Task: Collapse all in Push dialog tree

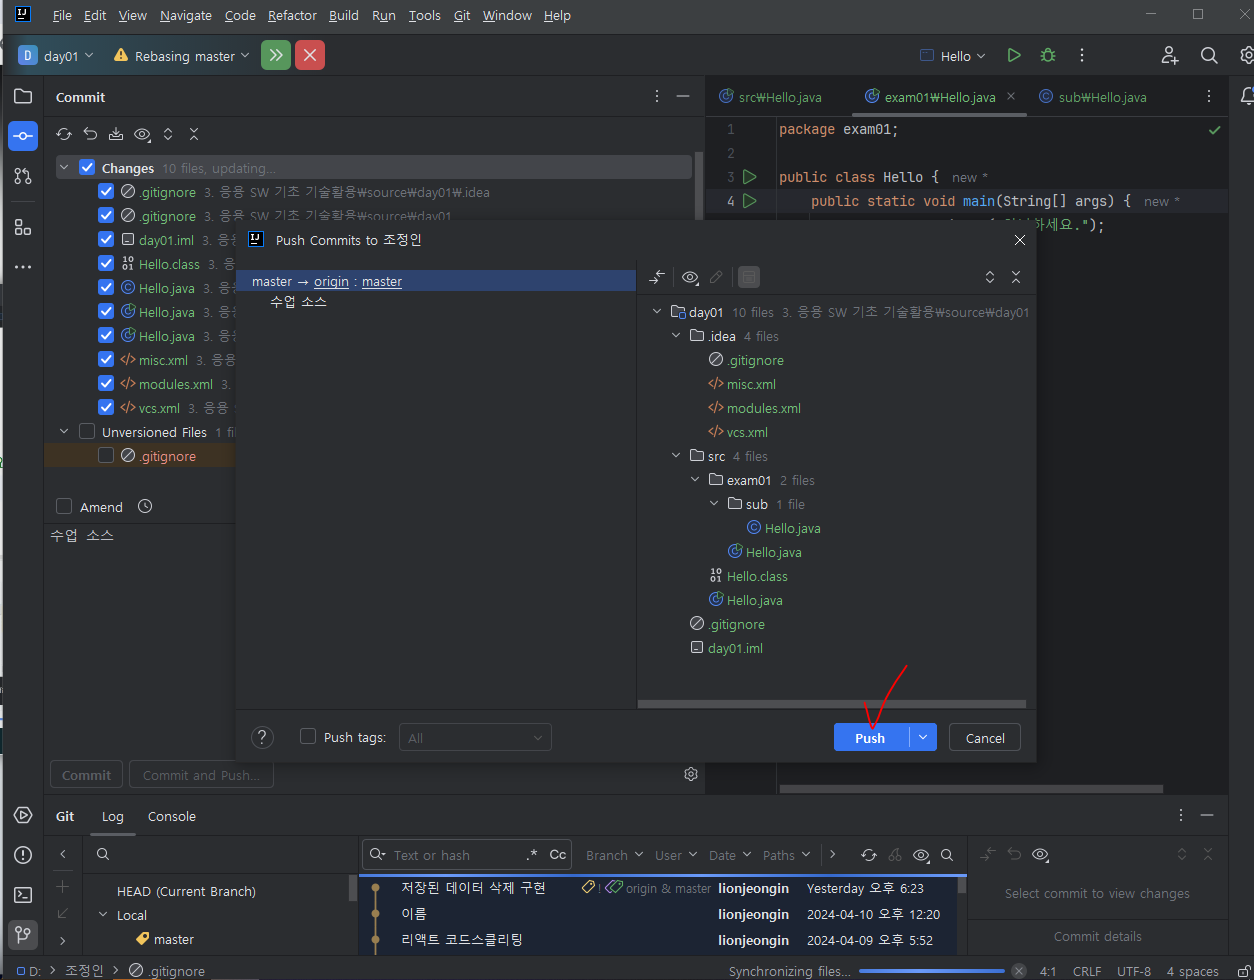Action: click(1016, 277)
